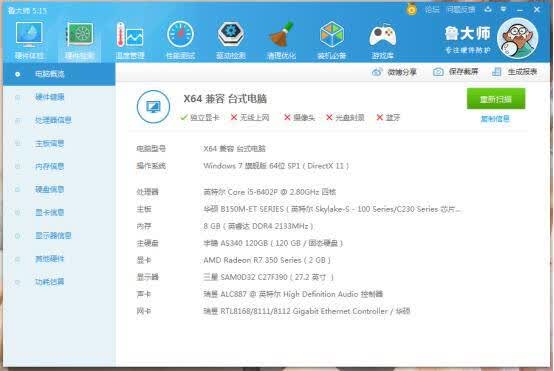Click 生成报表 generate report button
The width and height of the screenshot is (554, 371).
[x=515, y=72]
